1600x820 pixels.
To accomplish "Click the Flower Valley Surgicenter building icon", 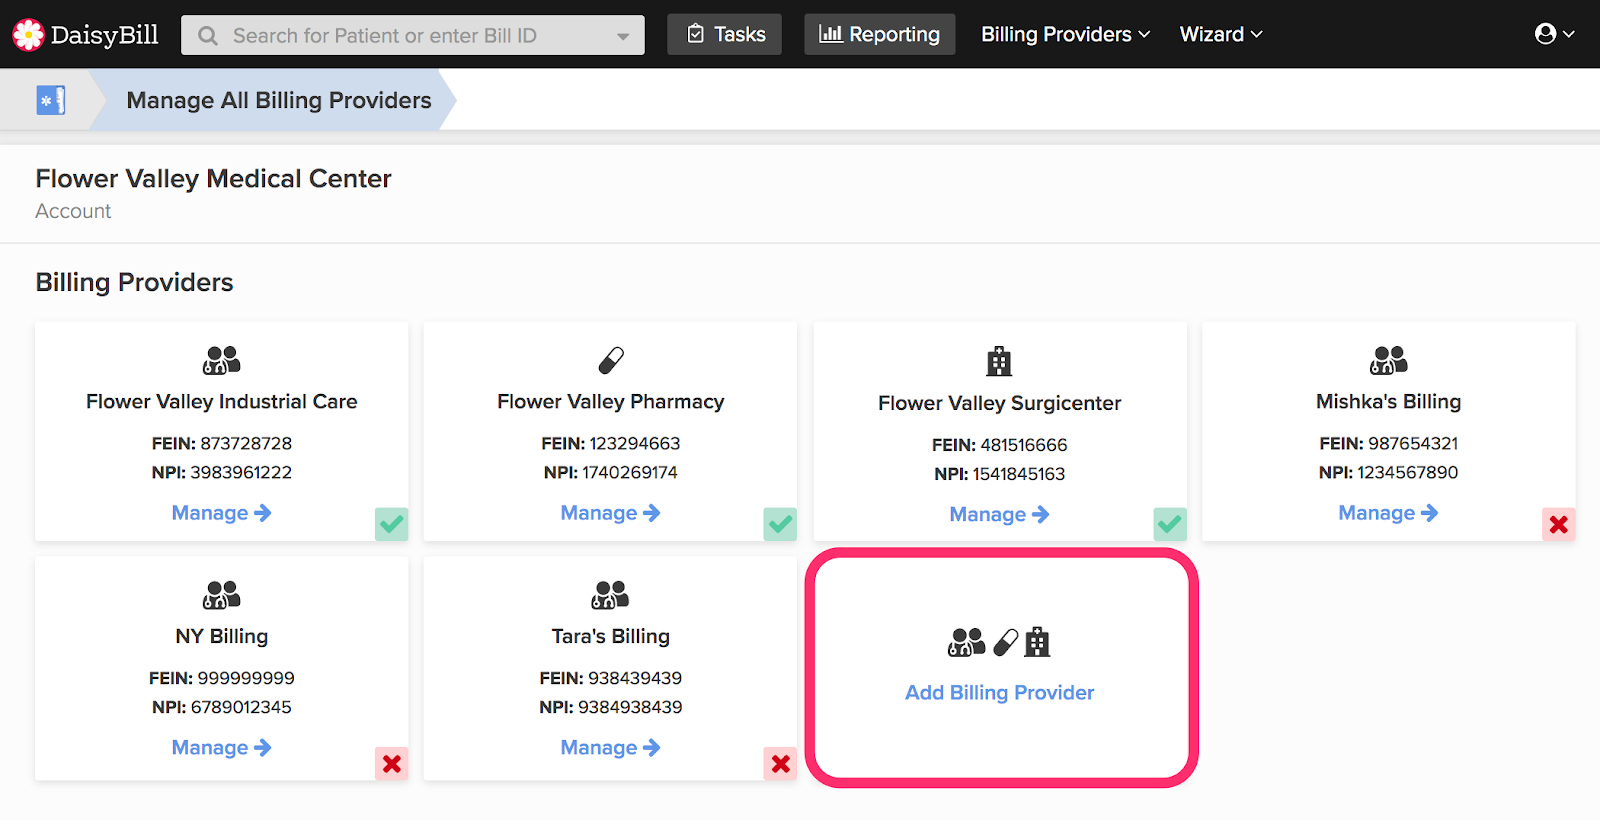I will pyautogui.click(x=999, y=361).
